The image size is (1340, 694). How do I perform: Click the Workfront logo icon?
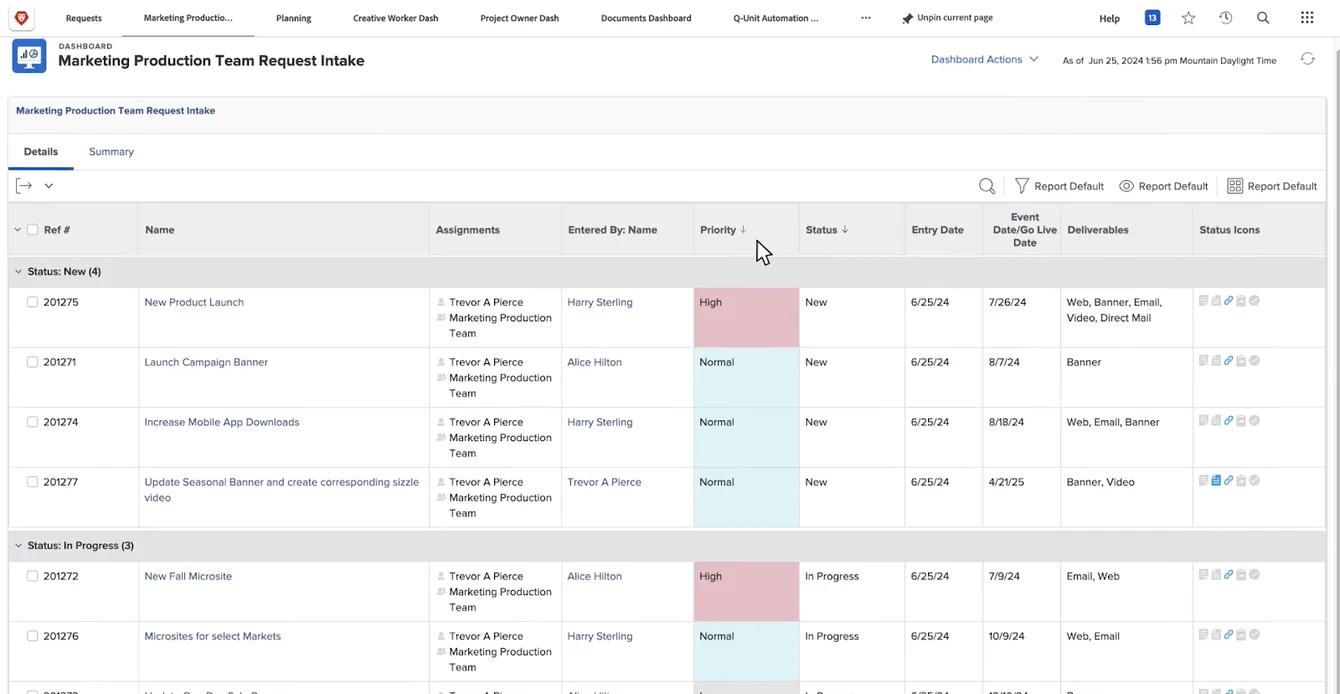click(21, 18)
